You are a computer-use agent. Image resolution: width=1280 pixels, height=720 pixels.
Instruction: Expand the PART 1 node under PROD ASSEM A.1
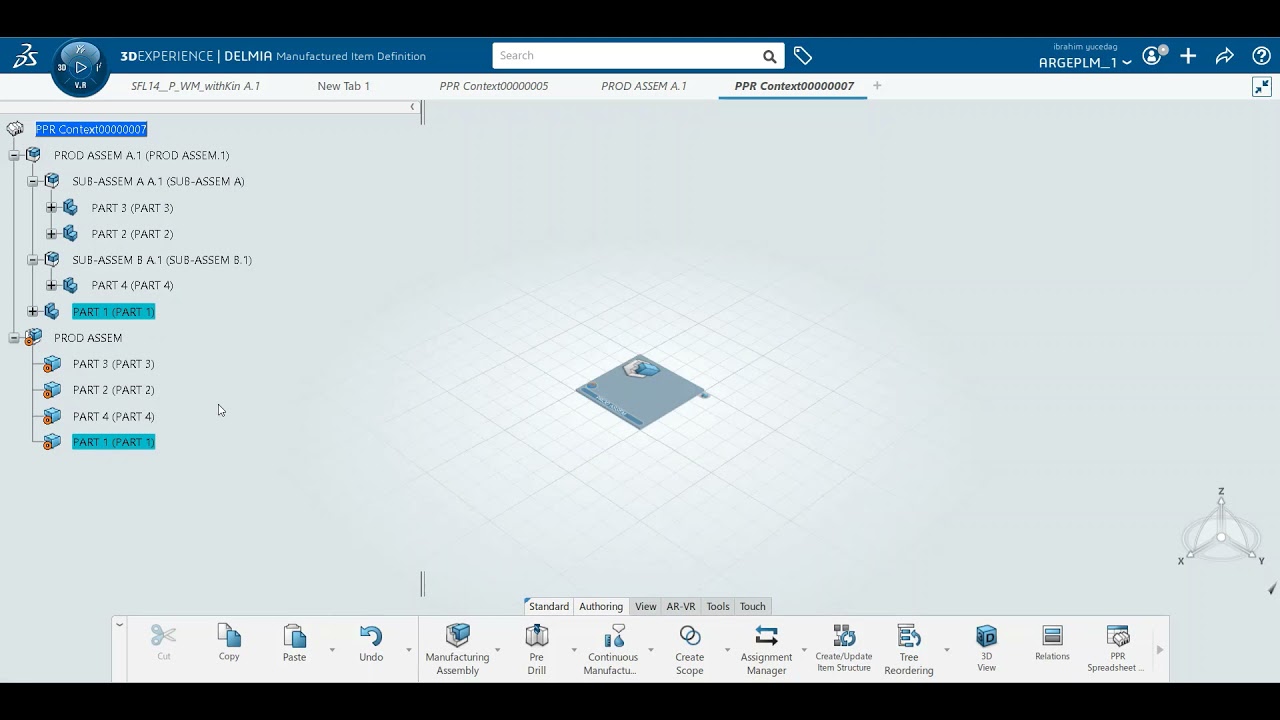pyautogui.click(x=33, y=312)
